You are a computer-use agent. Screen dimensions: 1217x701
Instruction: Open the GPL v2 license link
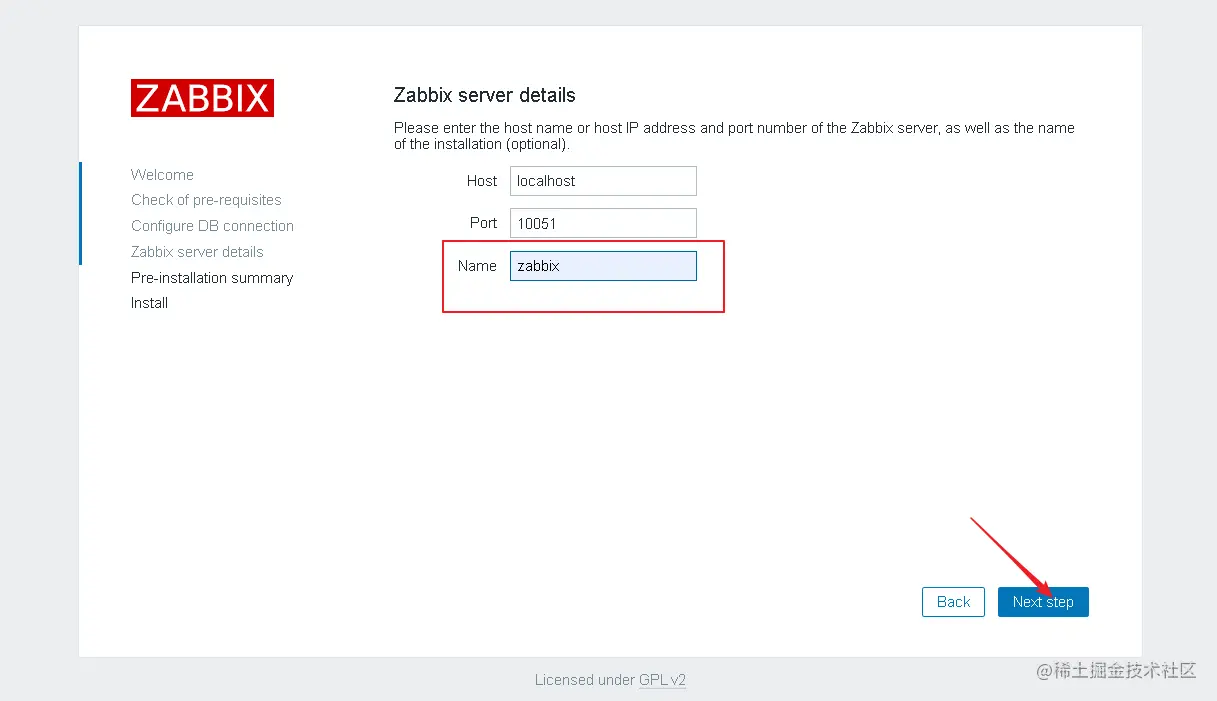662,680
